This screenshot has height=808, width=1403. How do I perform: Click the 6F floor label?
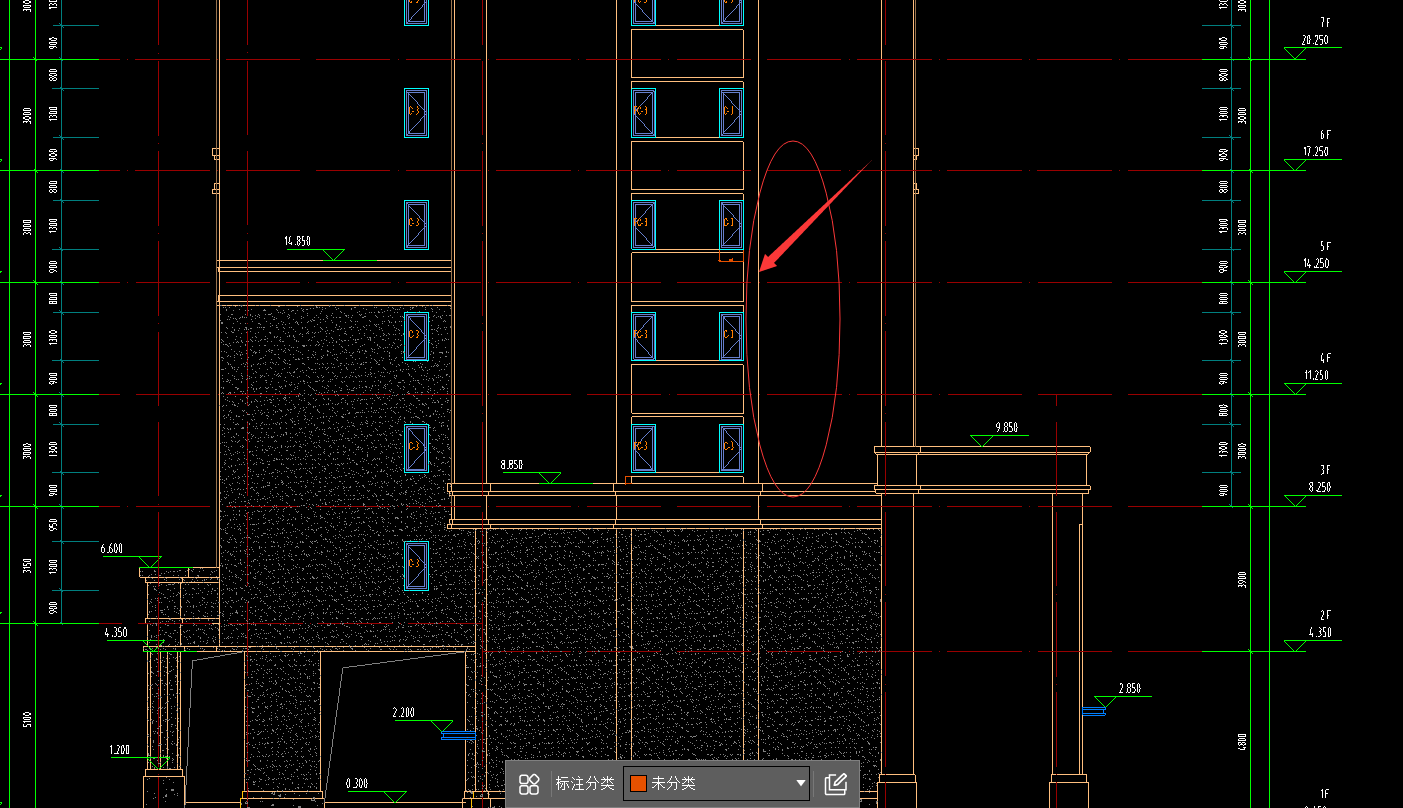point(1325,134)
